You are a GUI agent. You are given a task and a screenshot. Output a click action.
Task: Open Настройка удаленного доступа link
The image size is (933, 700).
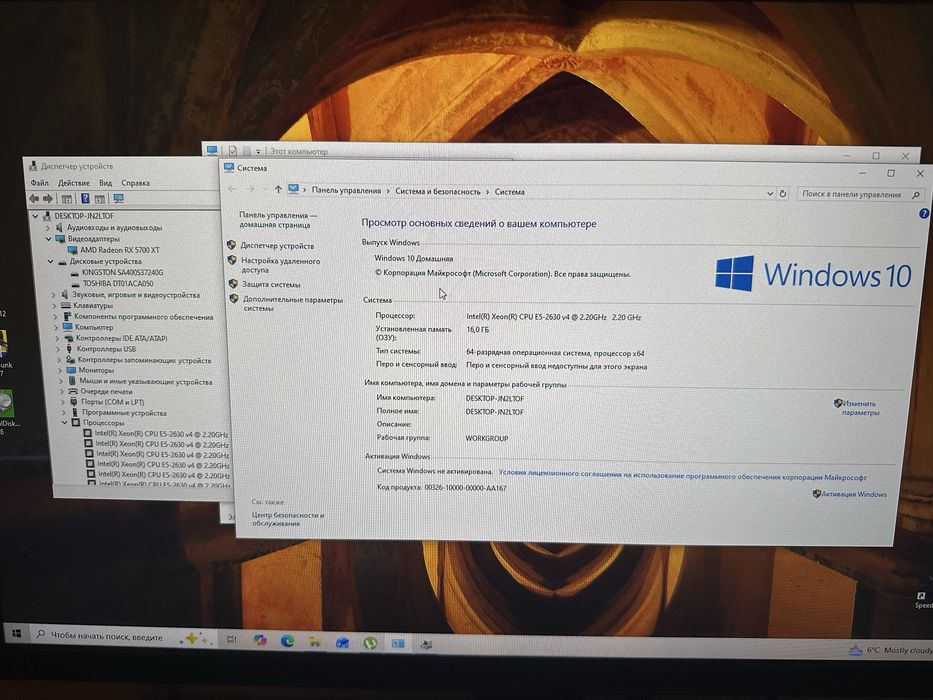pyautogui.click(x=280, y=265)
